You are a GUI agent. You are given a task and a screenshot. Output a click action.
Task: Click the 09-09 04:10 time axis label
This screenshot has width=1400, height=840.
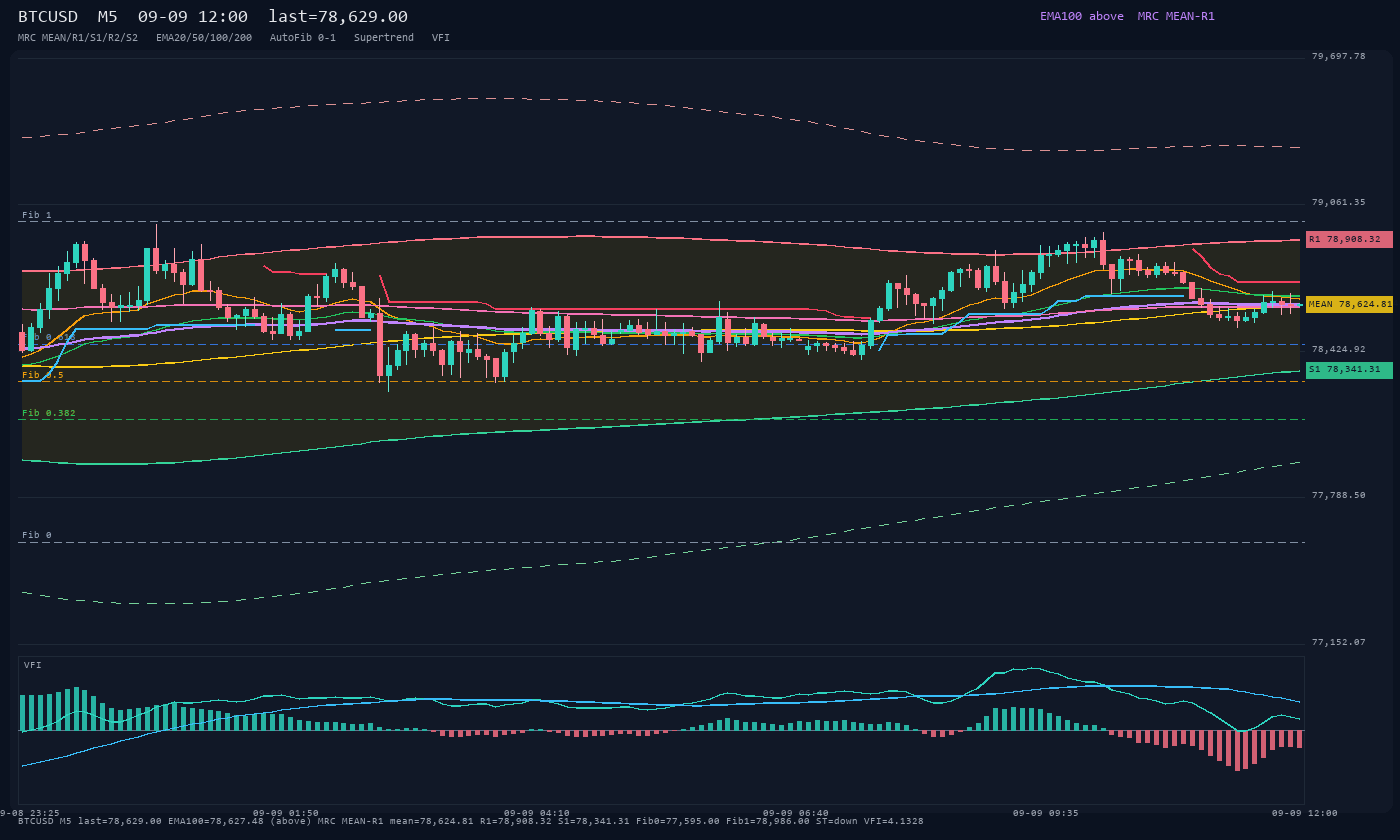point(537,813)
